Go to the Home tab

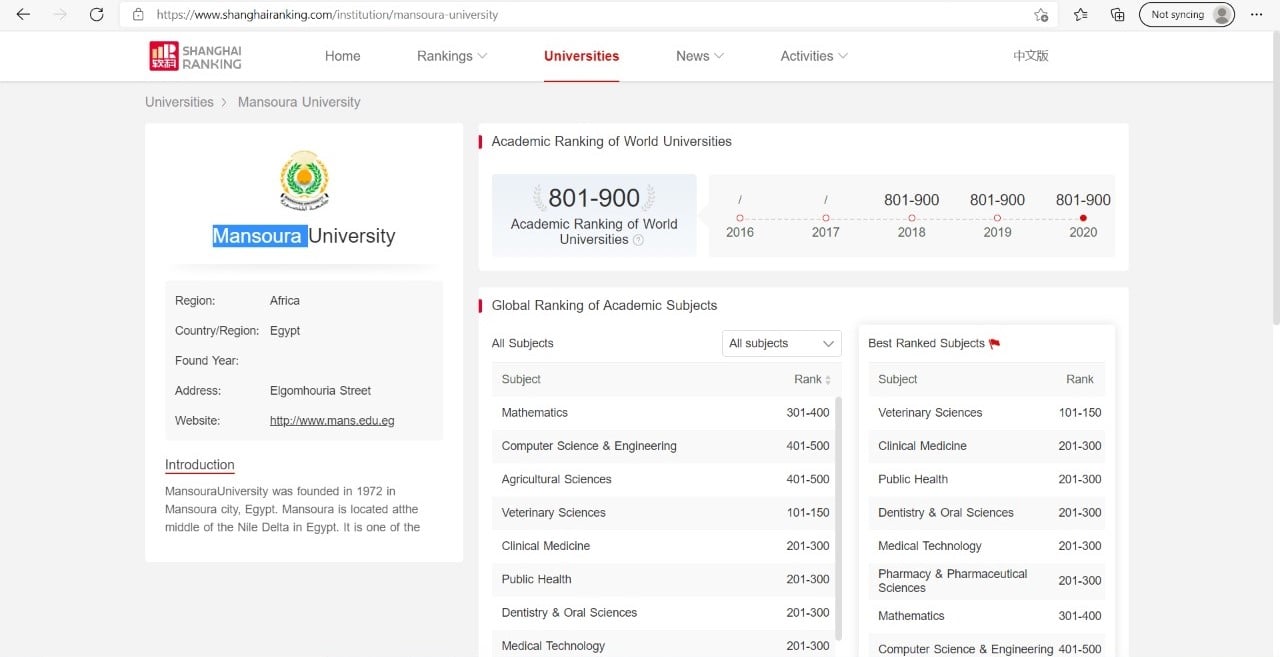click(342, 56)
